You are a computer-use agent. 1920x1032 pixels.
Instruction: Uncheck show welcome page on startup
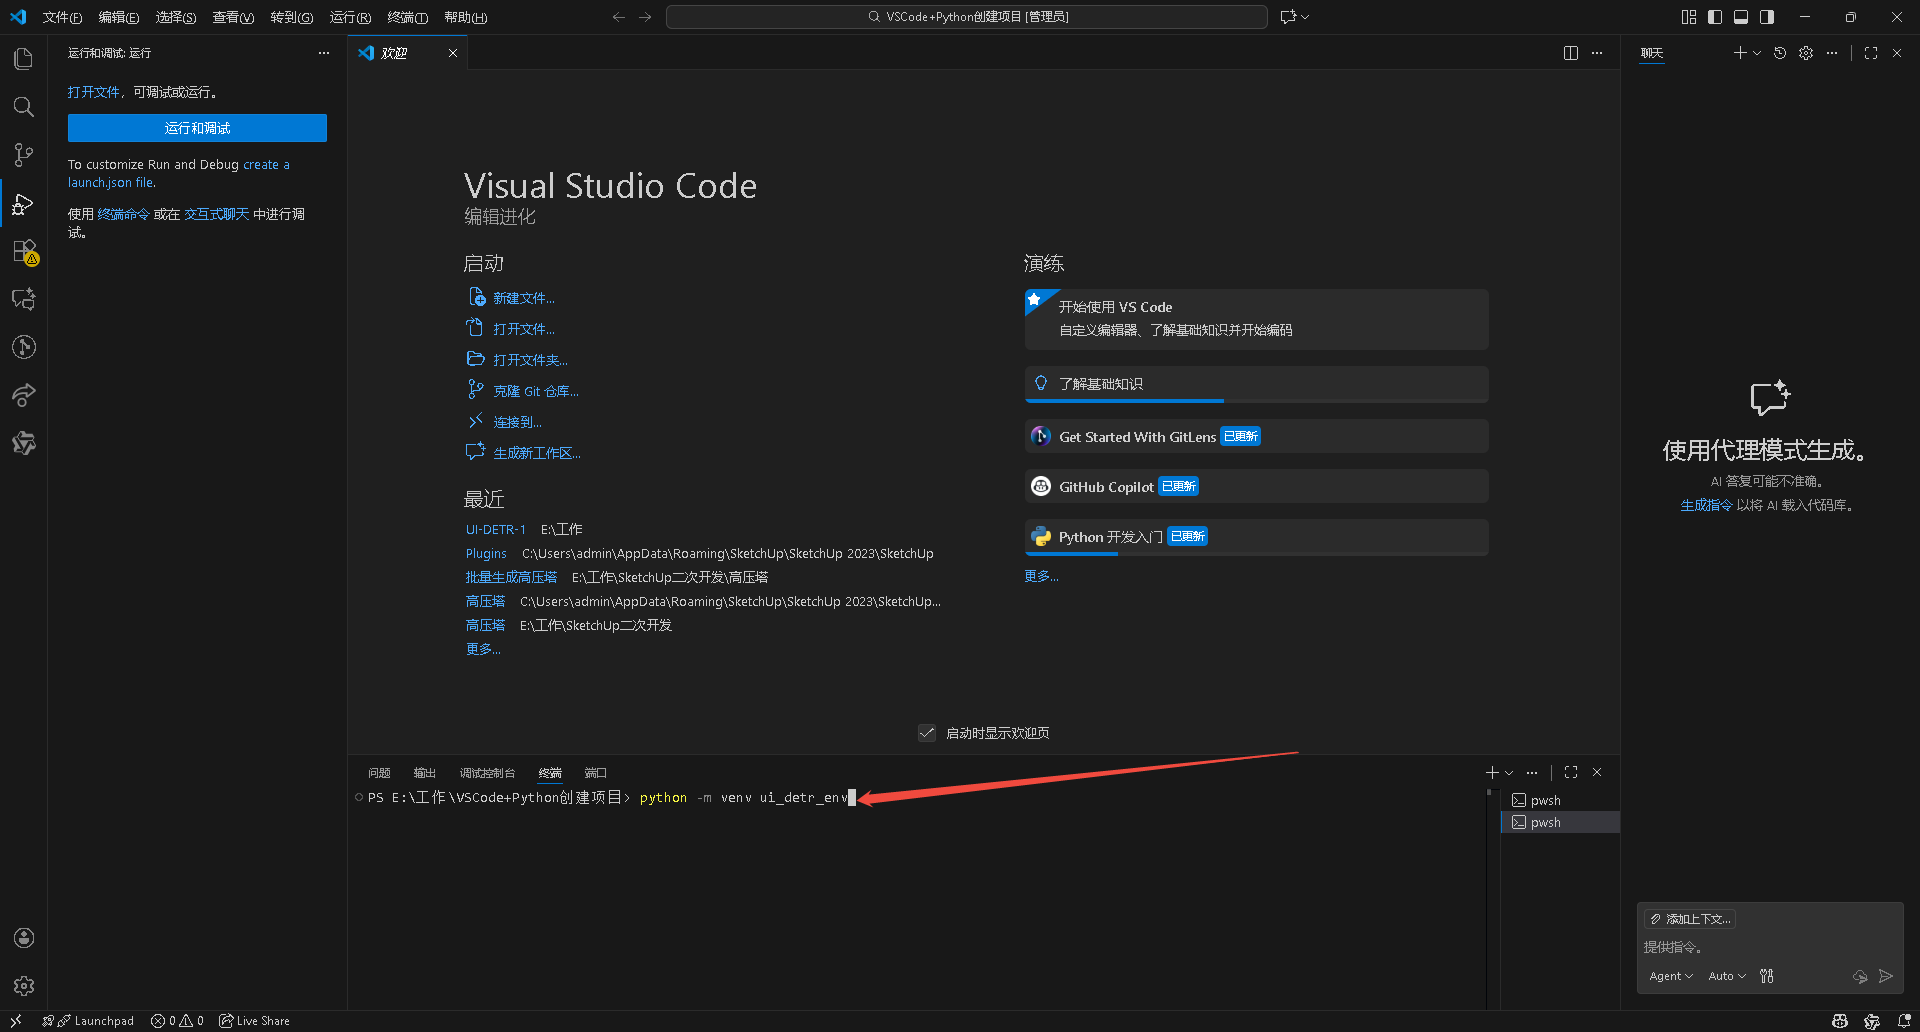click(927, 733)
